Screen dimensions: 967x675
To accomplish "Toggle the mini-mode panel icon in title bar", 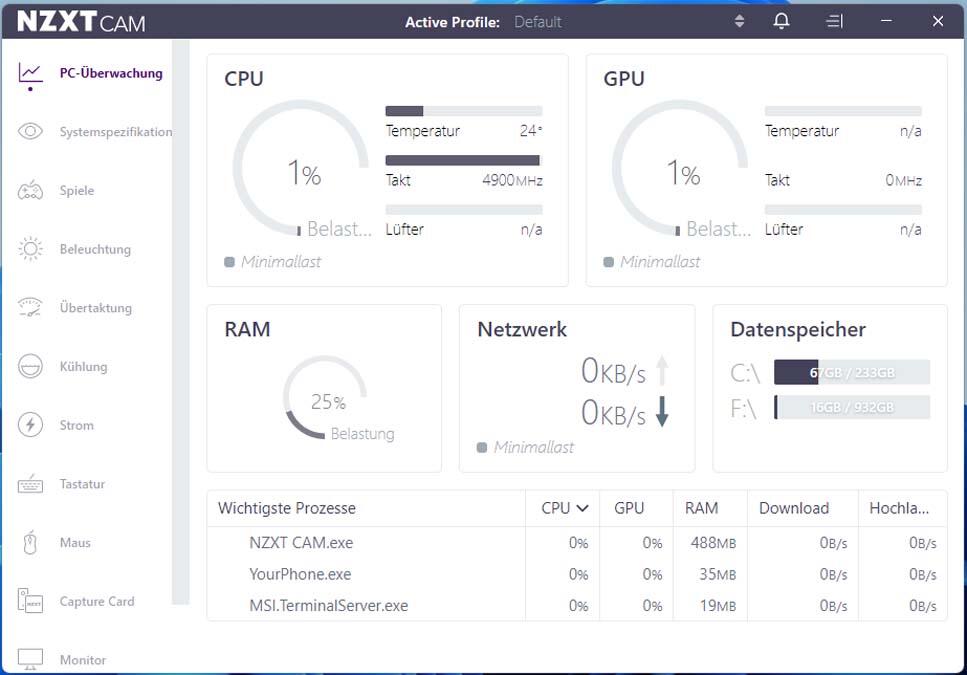I will (834, 22).
